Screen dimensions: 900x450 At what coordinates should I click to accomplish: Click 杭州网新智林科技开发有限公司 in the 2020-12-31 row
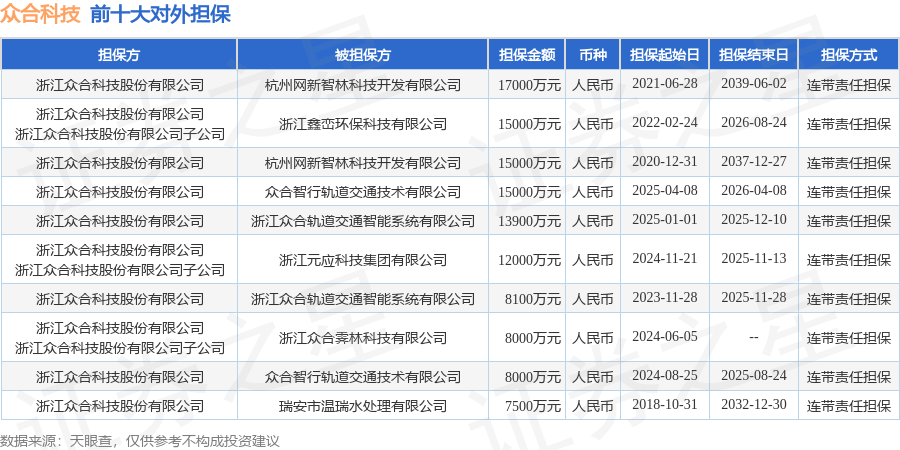point(363,163)
